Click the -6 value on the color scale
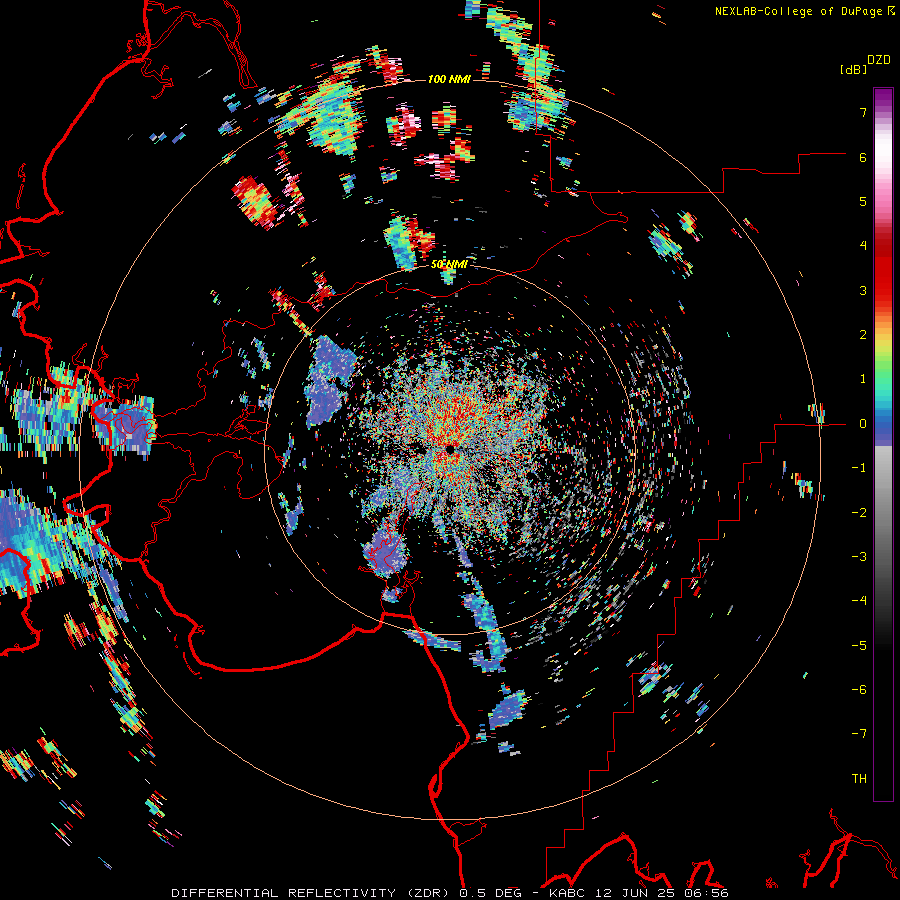Image resolution: width=900 pixels, height=900 pixels. tap(859, 690)
